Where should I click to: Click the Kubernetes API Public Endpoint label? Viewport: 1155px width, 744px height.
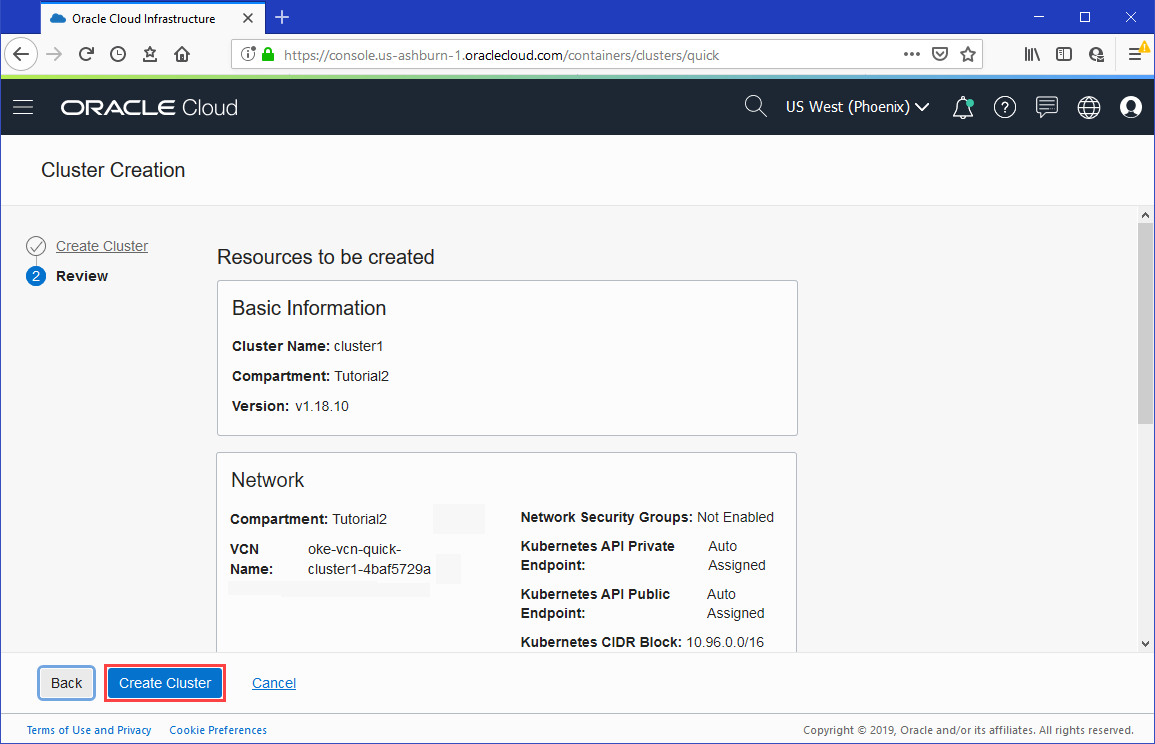tap(595, 603)
